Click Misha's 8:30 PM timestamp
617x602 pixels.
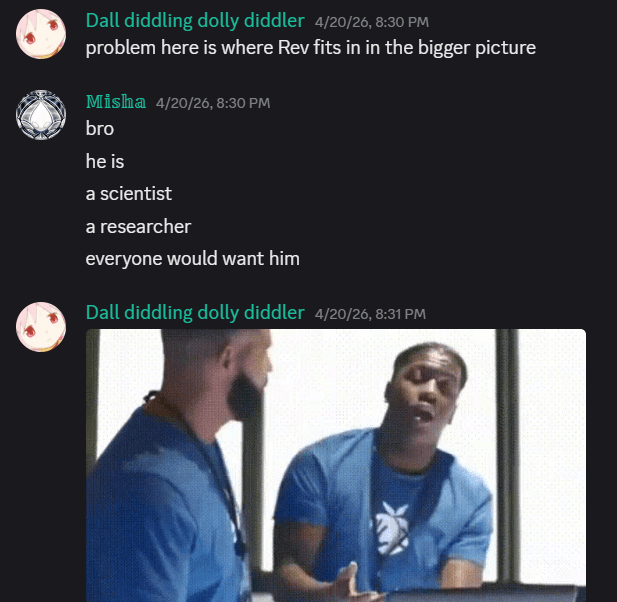213,103
